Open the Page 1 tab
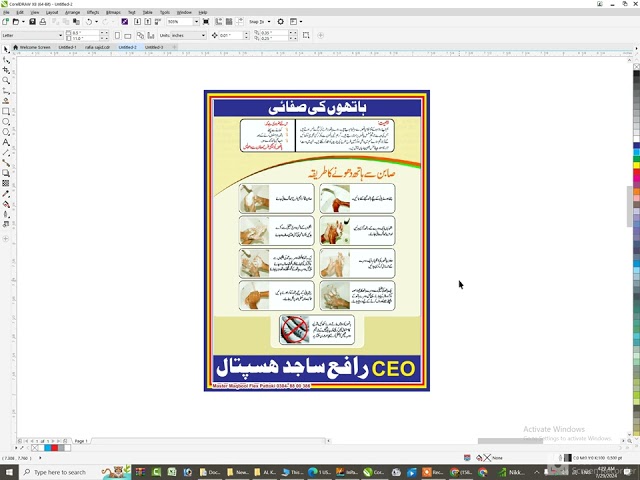Screen dimensions: 640x480 (81, 441)
